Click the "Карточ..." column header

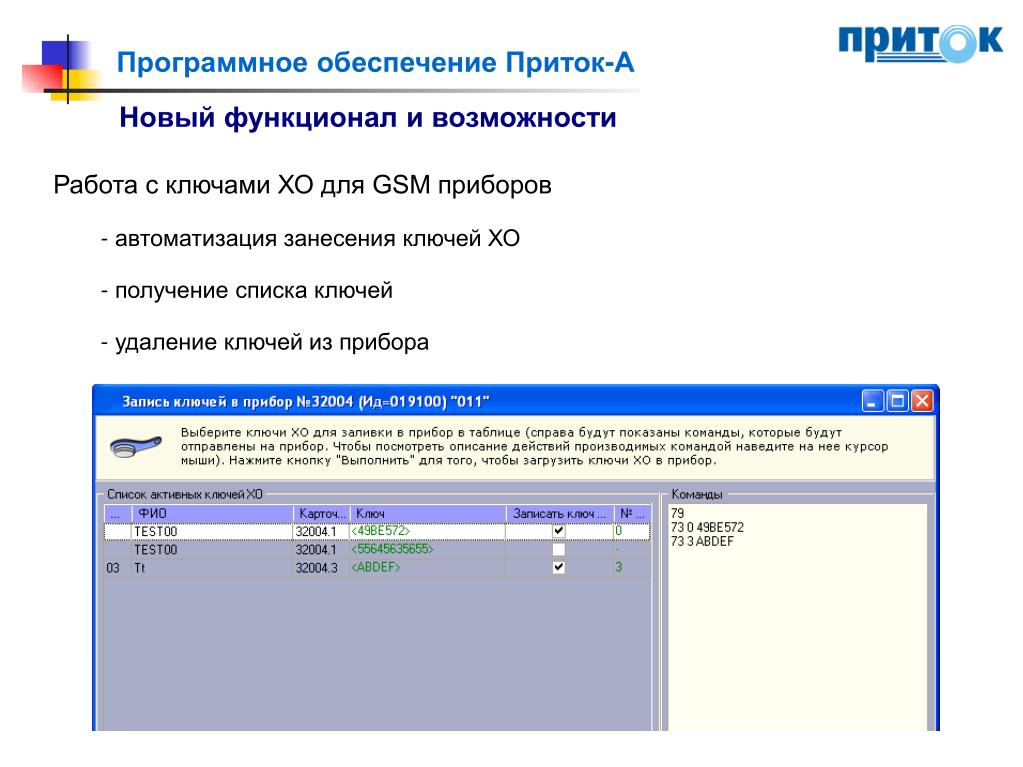pyautogui.click(x=322, y=514)
